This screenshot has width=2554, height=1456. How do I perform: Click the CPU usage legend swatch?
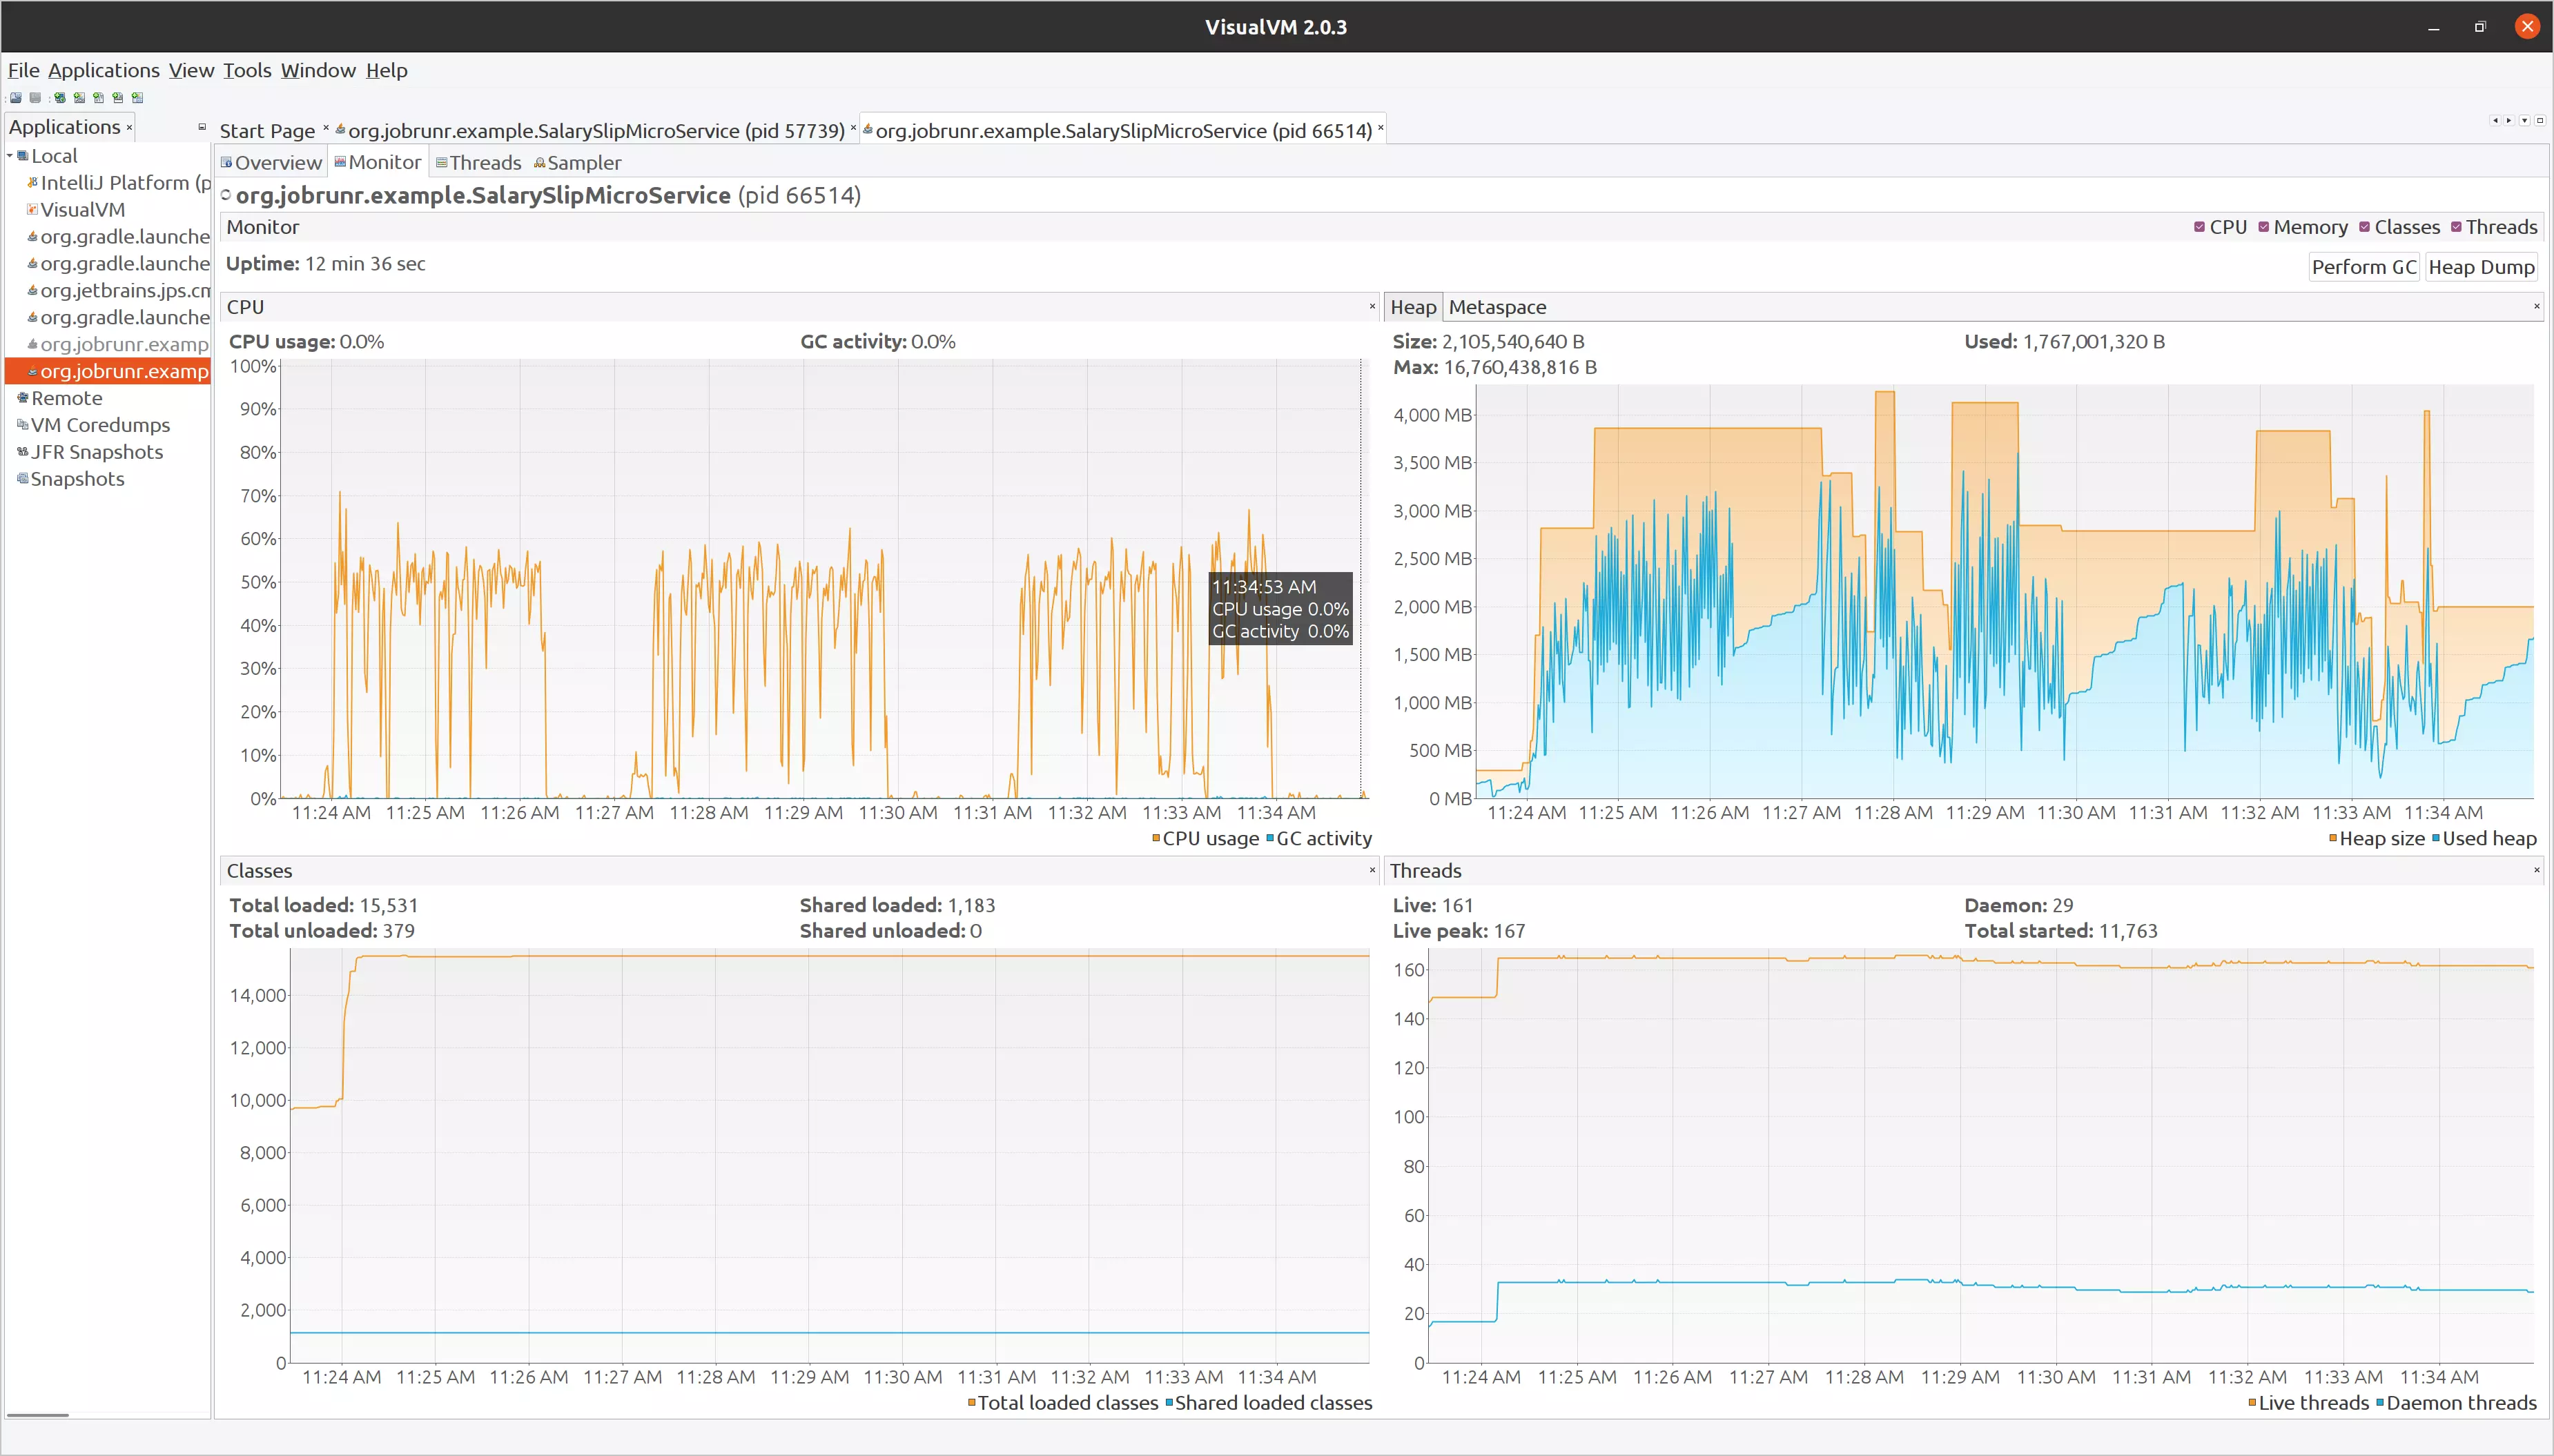pyautogui.click(x=1156, y=838)
